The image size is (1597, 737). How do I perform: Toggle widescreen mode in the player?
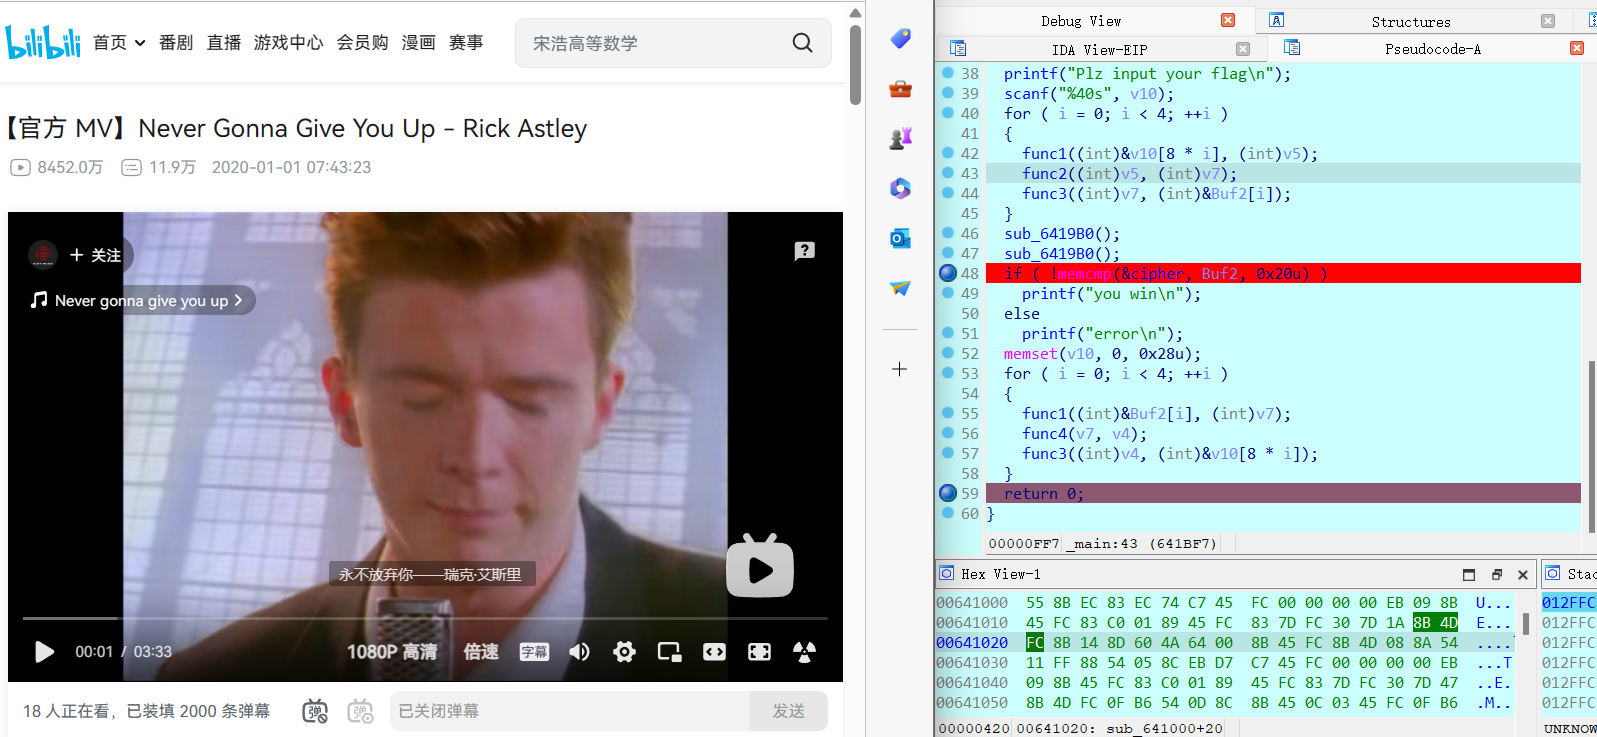point(714,652)
